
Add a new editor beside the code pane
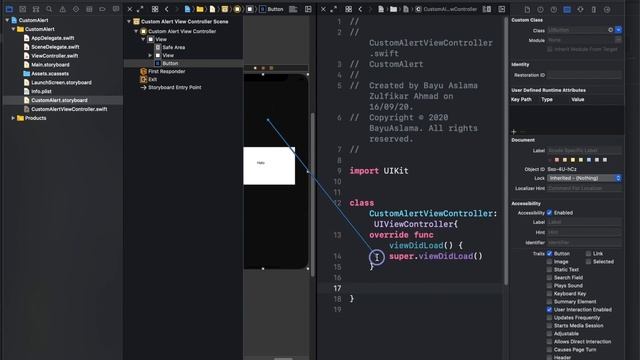[502, 9]
